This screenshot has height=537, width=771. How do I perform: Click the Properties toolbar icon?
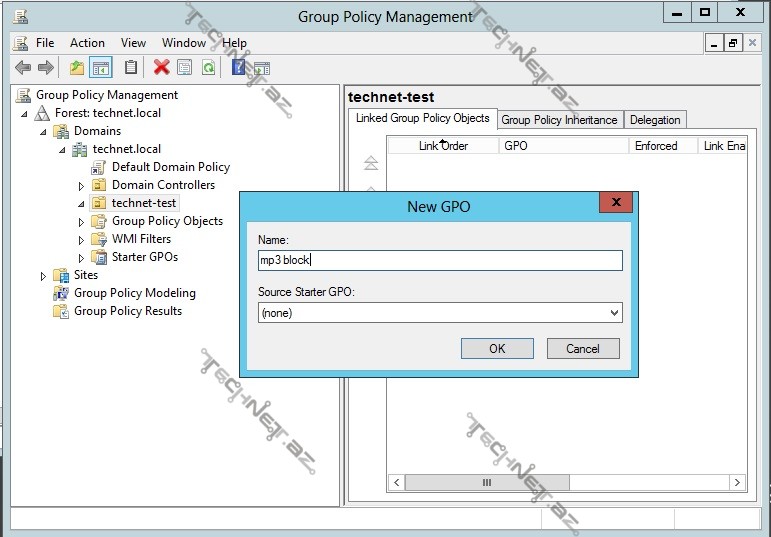[184, 68]
